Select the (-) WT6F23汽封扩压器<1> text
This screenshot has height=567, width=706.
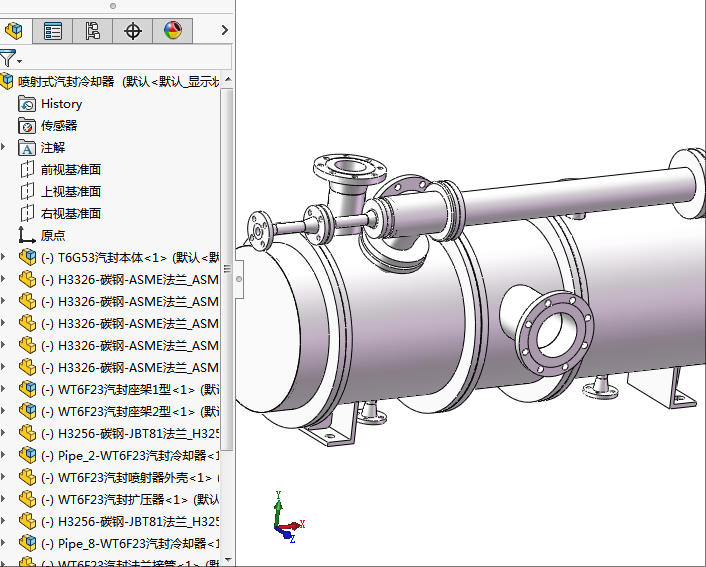click(114, 499)
